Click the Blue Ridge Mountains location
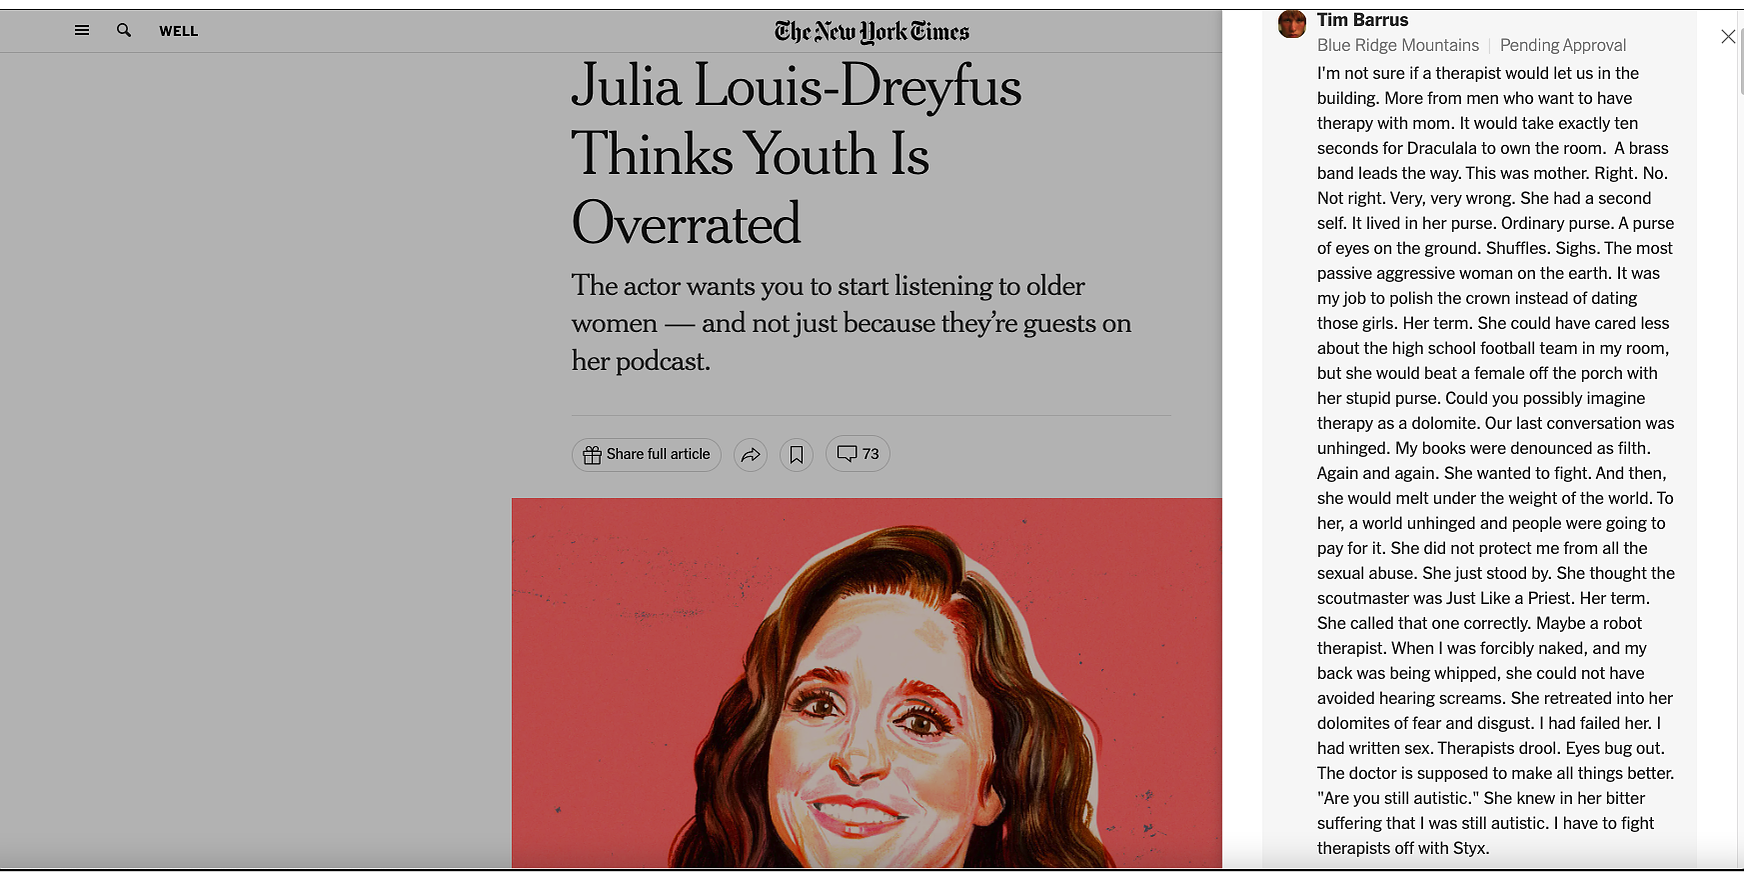This screenshot has width=1744, height=872. point(1398,45)
